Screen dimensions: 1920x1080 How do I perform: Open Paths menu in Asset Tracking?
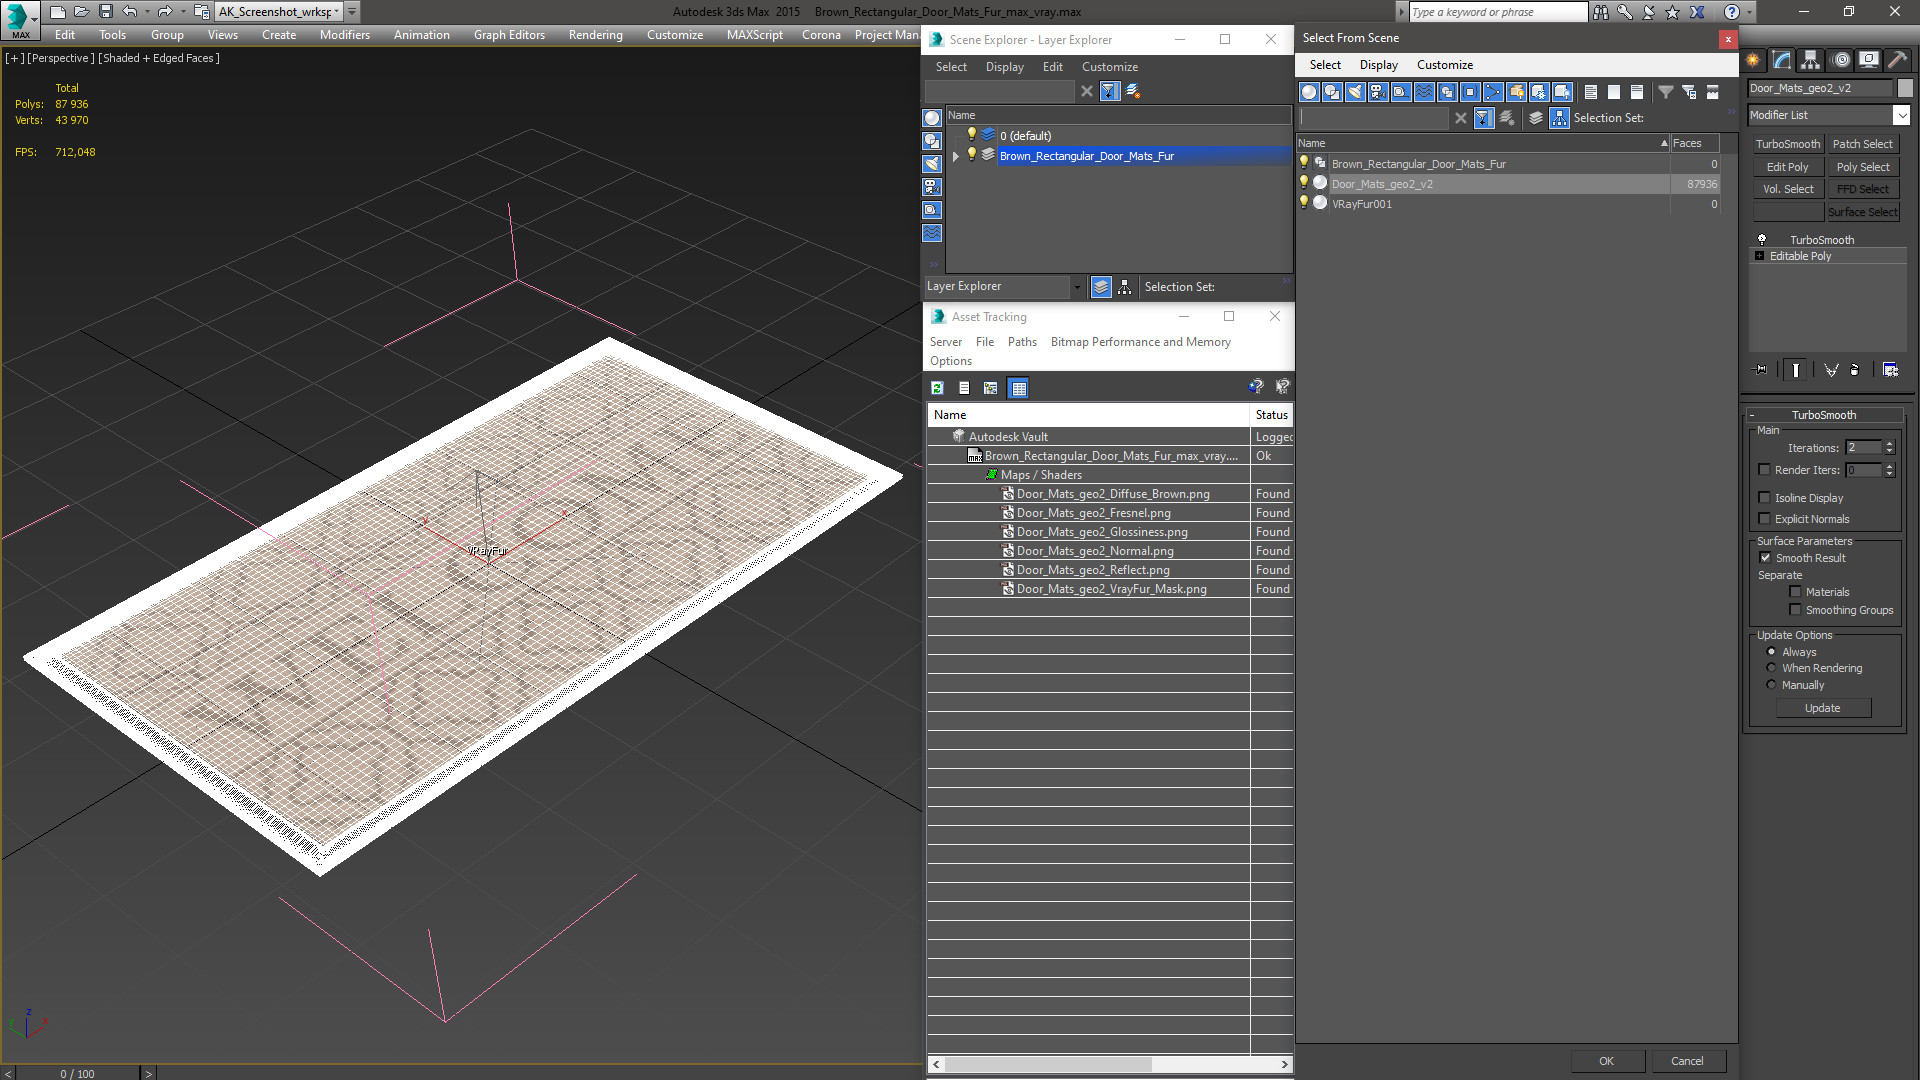1022,342
